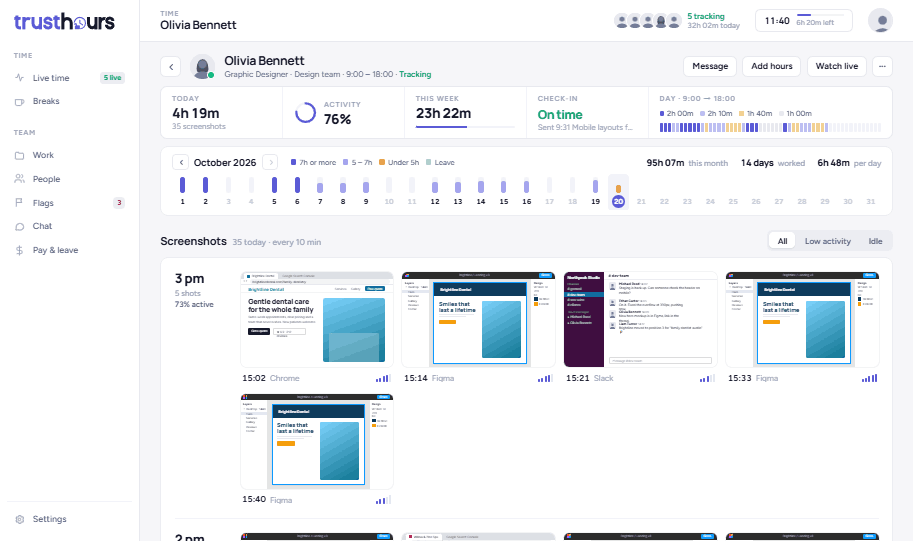This screenshot has width=913, height=541.
Task: Open the more options ellipsis menu
Action: [x=882, y=66]
